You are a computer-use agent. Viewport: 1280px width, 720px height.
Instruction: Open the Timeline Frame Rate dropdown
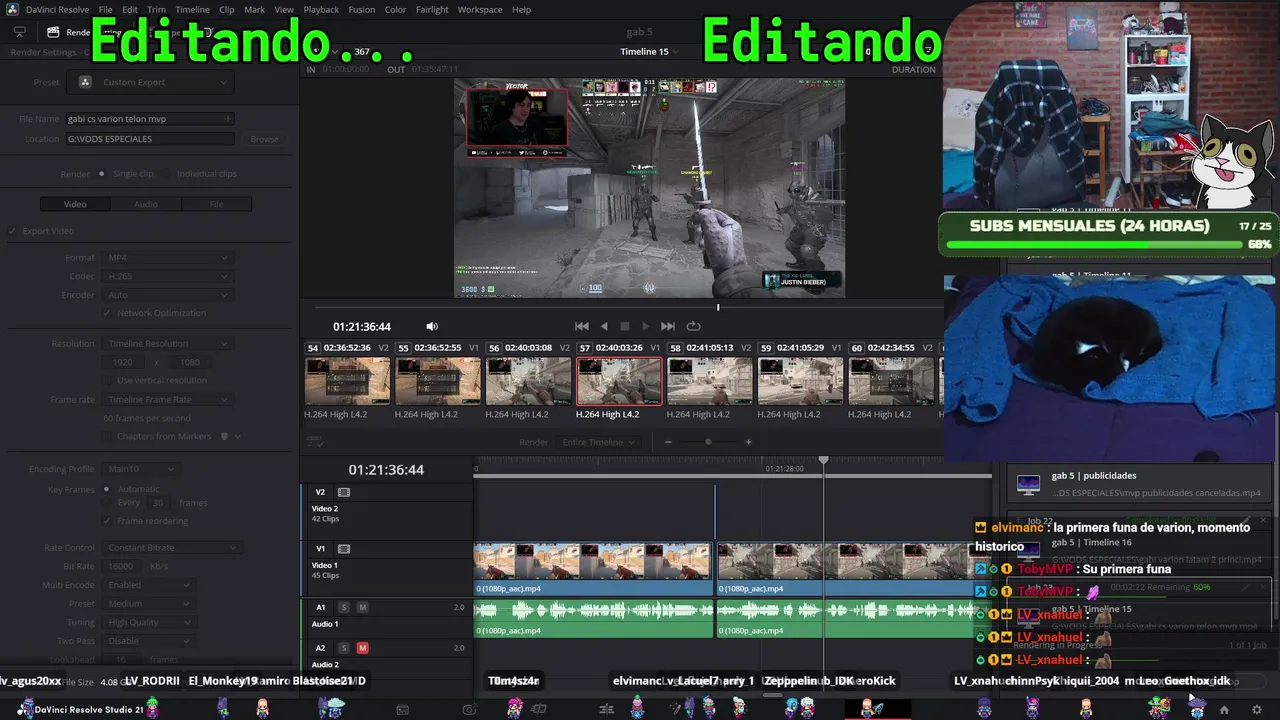point(167,400)
